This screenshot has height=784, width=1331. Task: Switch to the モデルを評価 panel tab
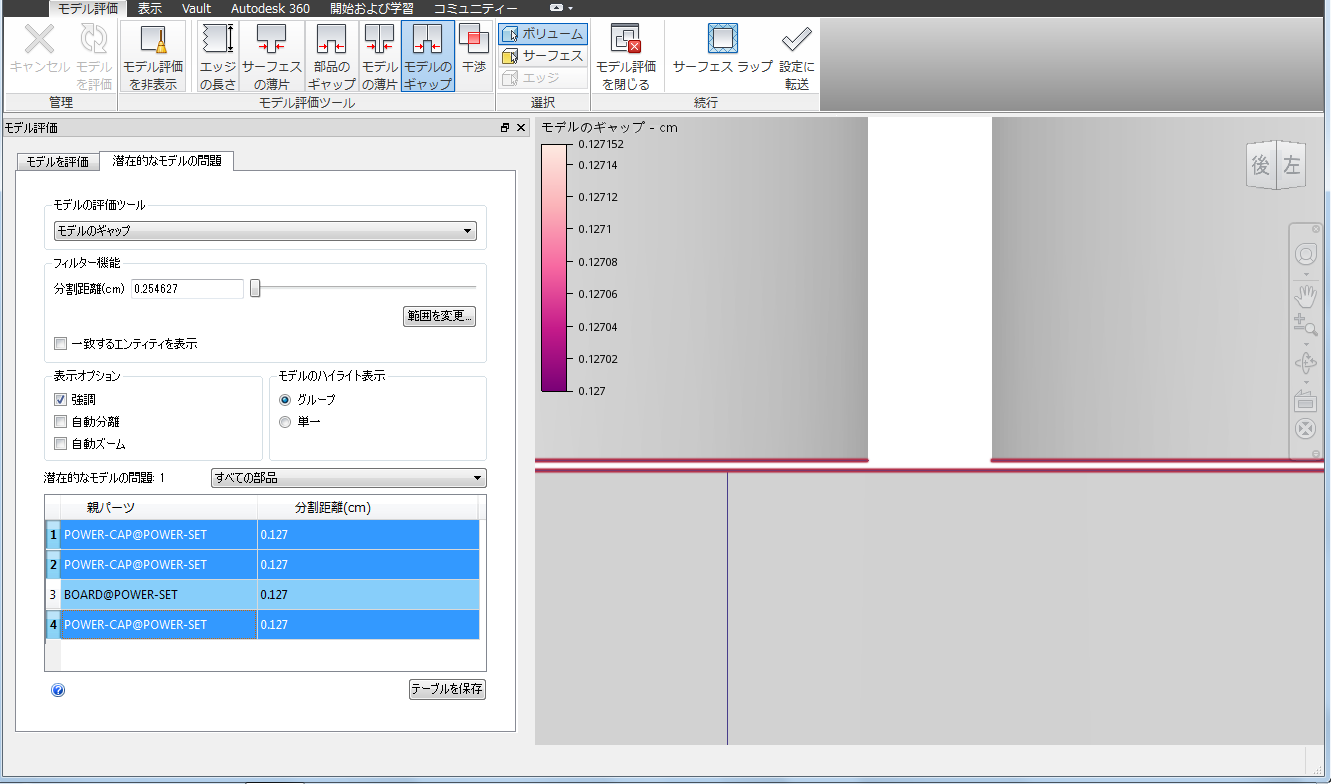pos(57,162)
